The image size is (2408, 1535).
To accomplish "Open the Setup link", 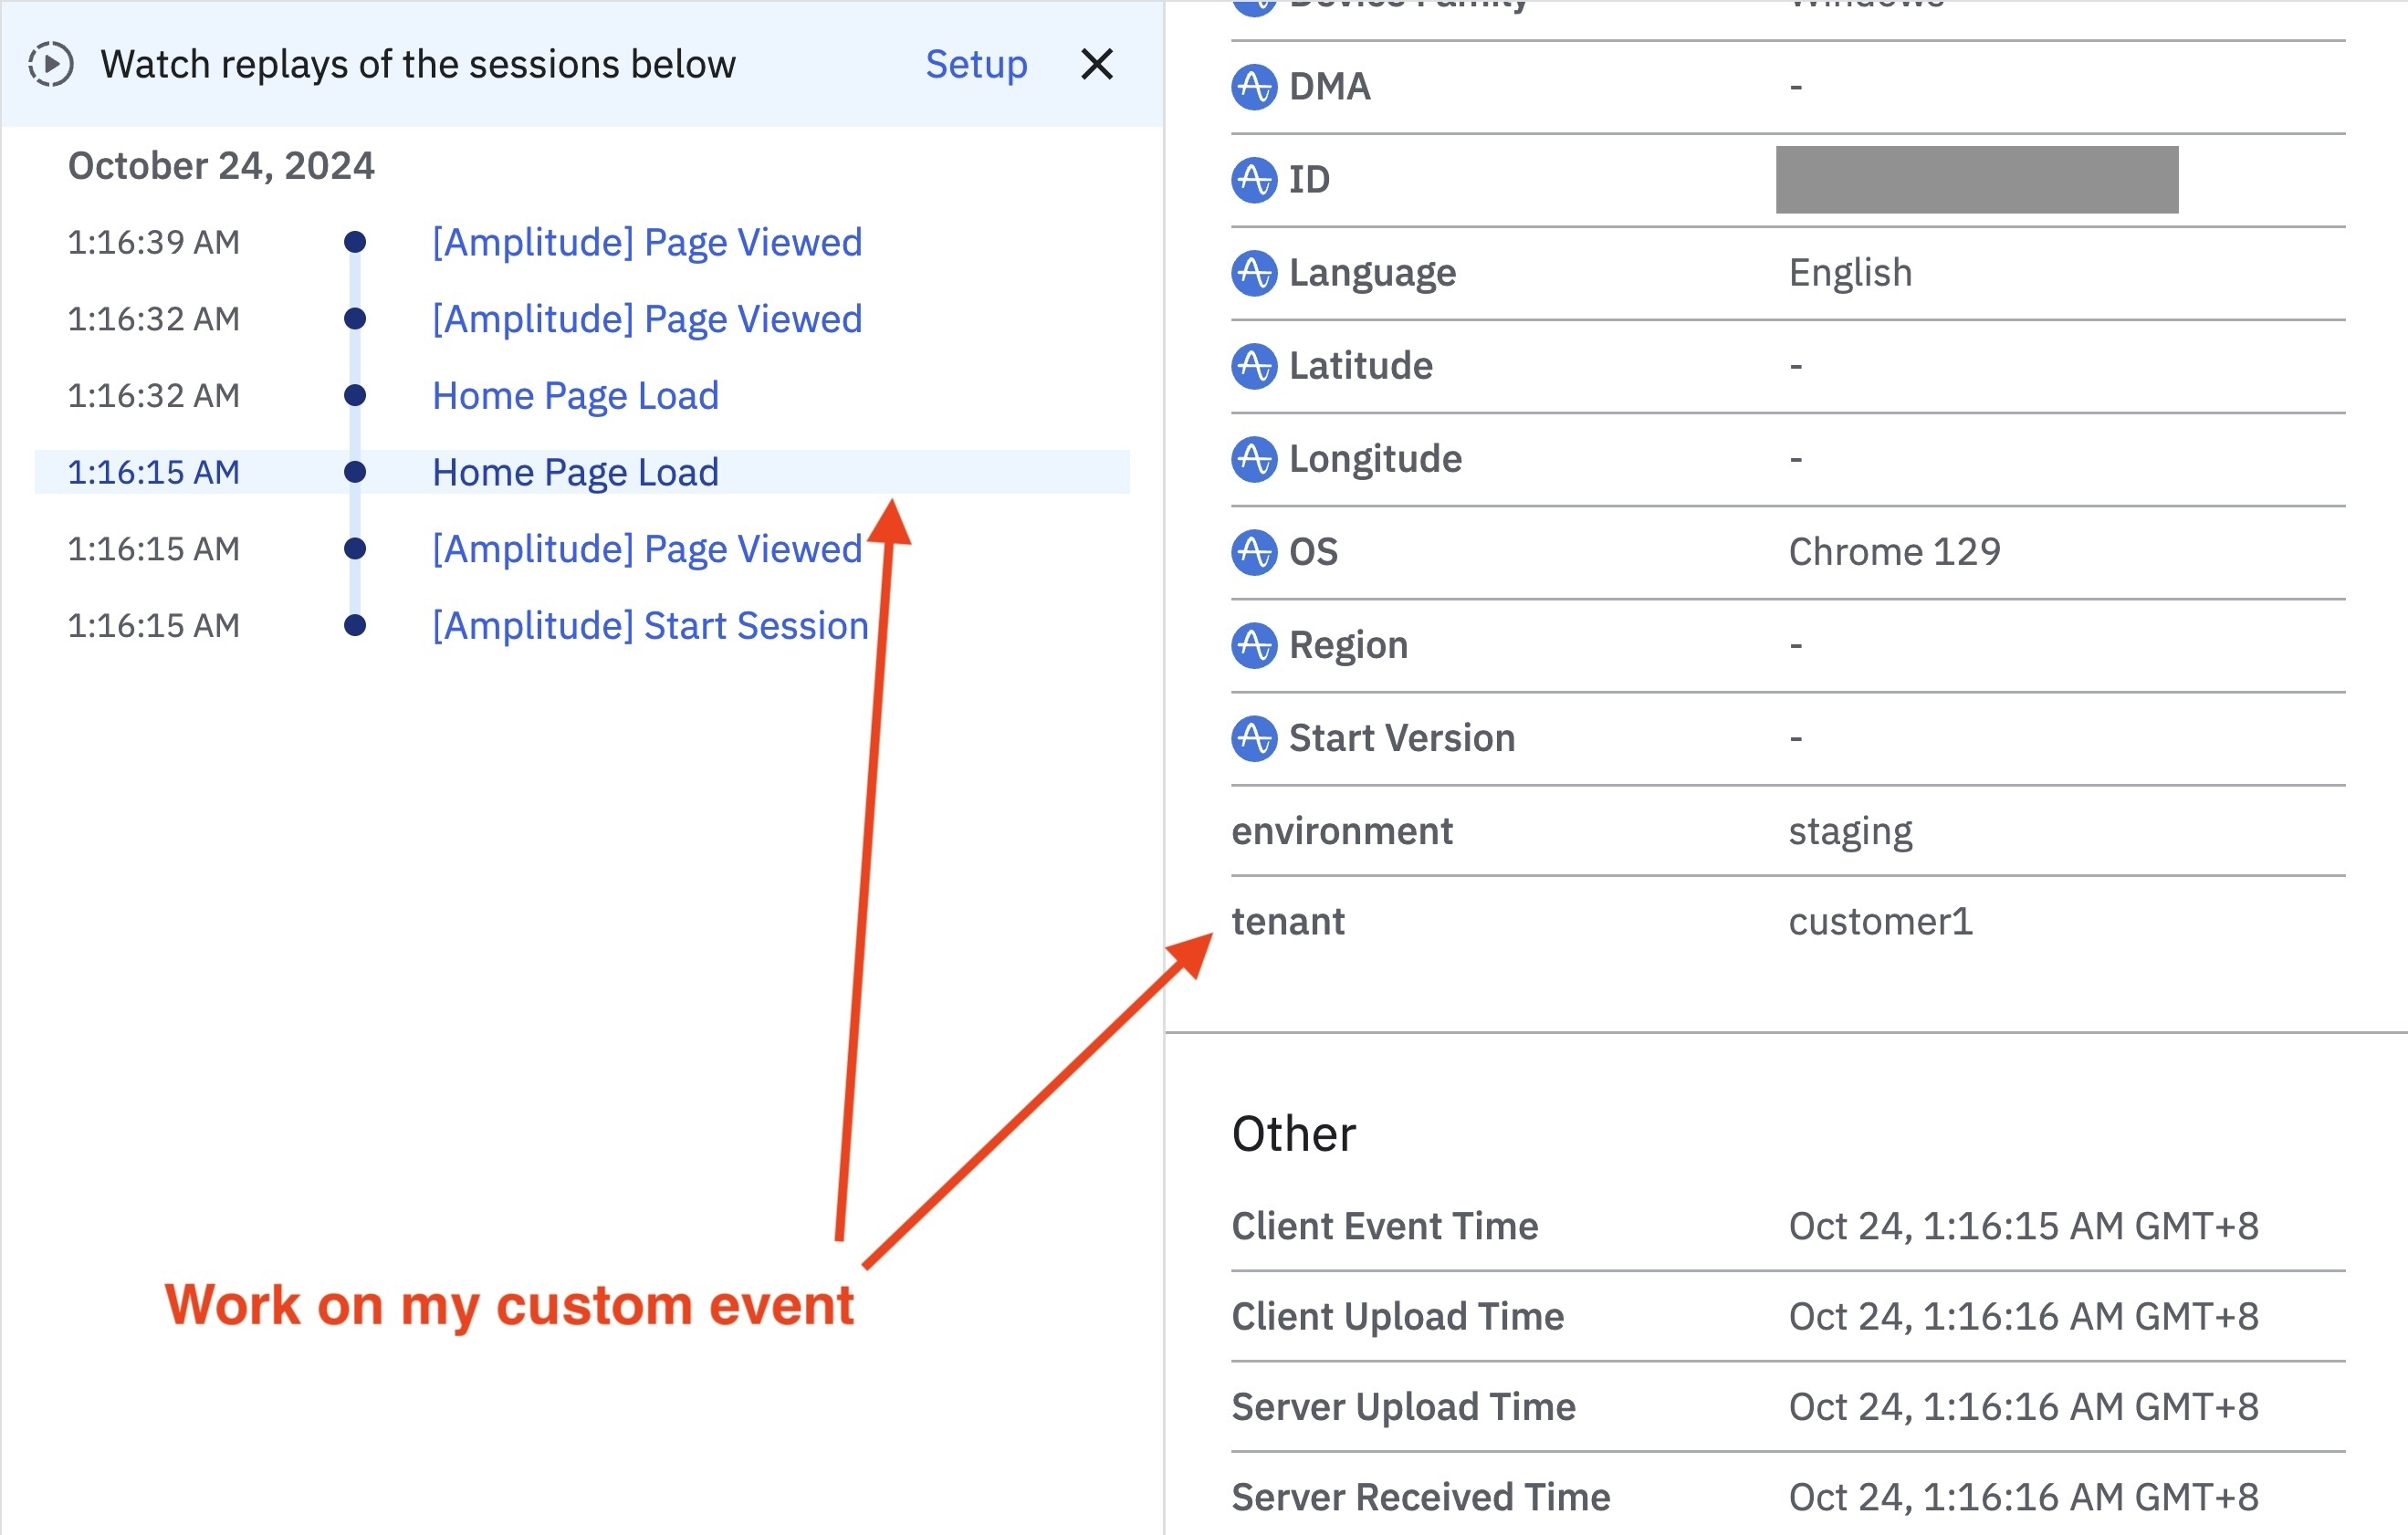I will pos(975,65).
